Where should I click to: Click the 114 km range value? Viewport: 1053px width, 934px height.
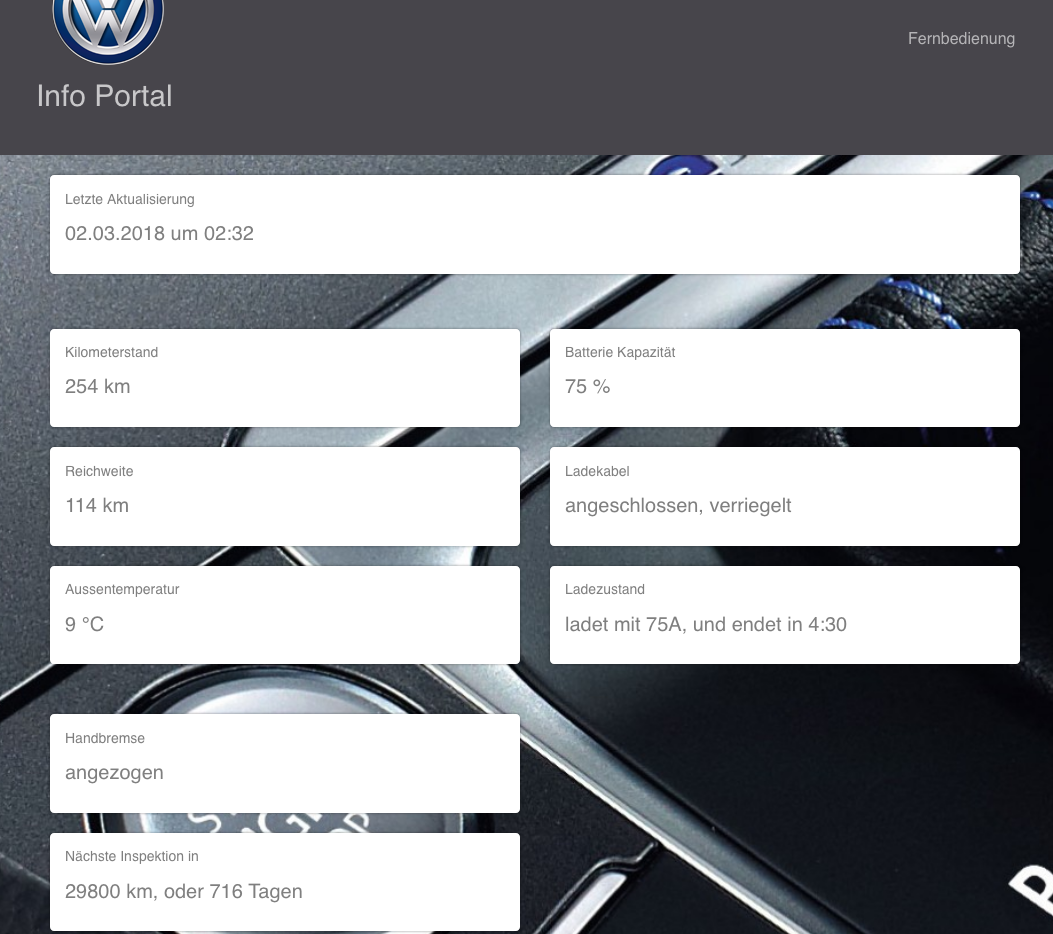tap(97, 506)
